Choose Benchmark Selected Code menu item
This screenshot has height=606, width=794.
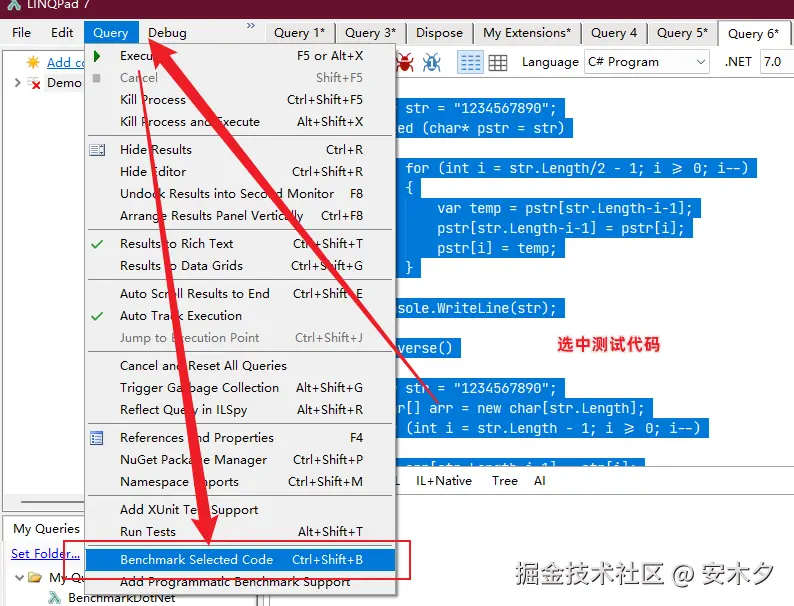coord(241,560)
